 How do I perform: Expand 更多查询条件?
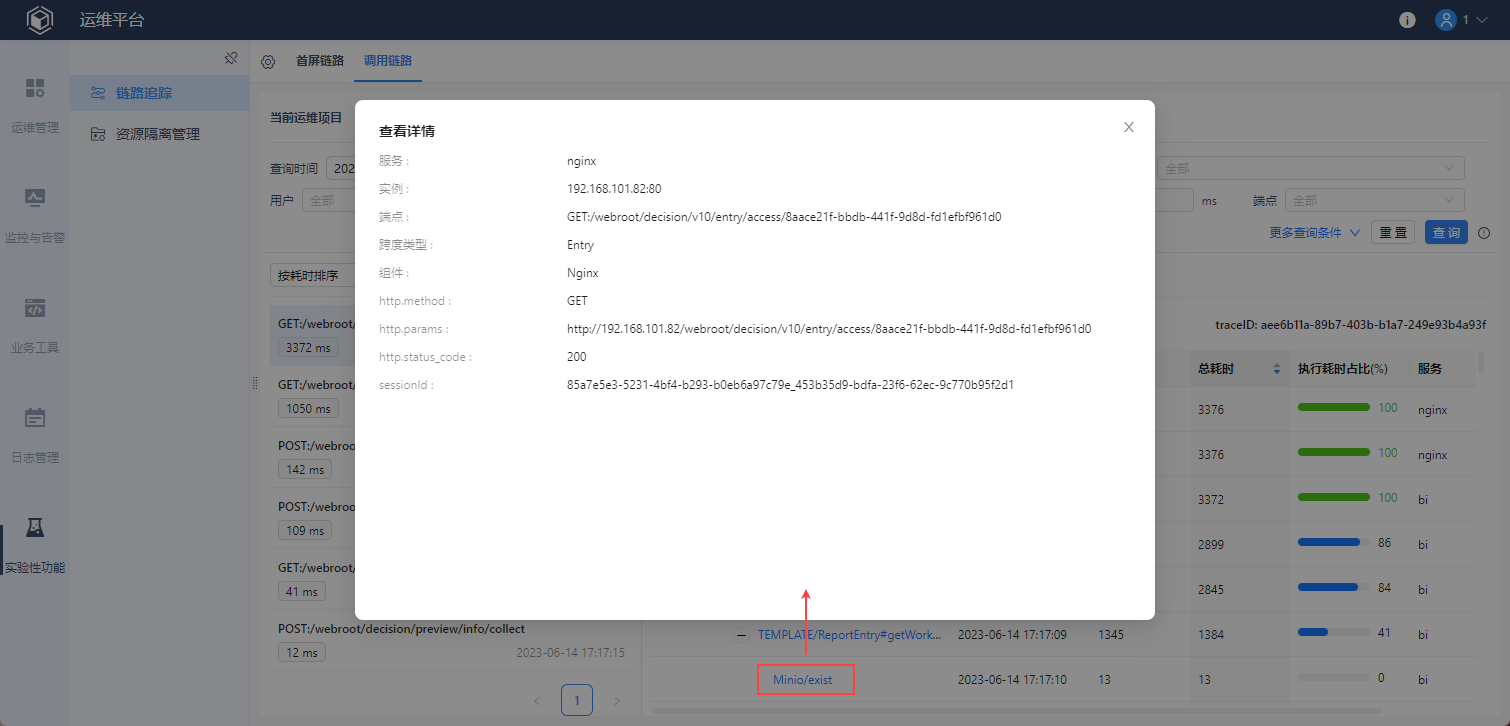[x=1315, y=233]
